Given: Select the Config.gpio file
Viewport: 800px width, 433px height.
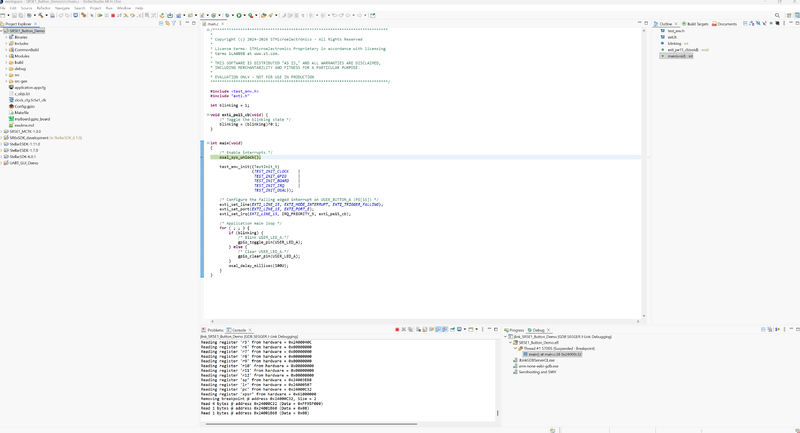Looking at the screenshot, I should coord(21,107).
